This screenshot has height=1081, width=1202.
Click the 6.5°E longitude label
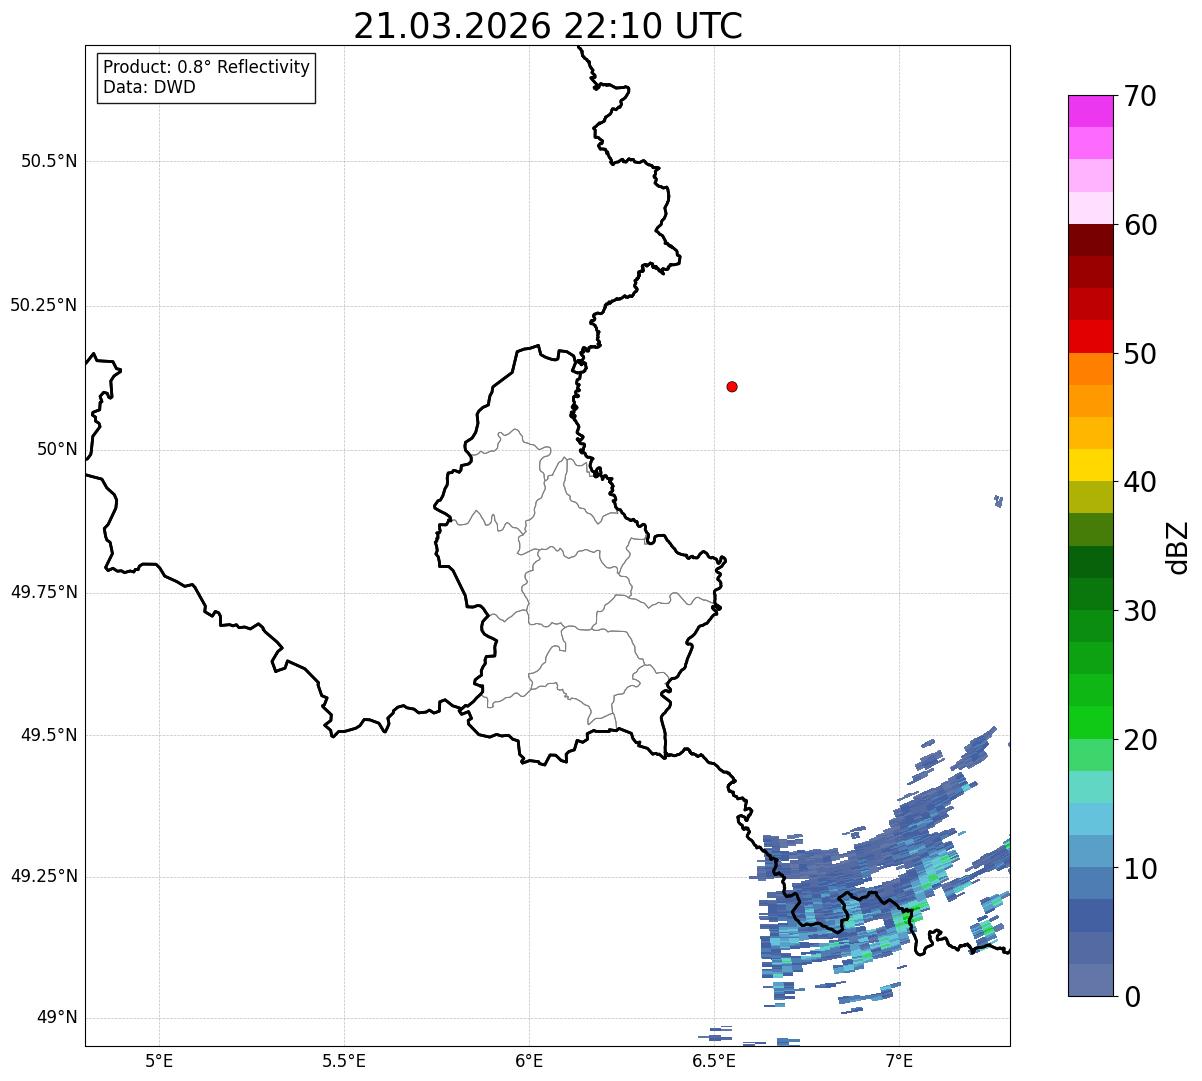pos(714,1060)
